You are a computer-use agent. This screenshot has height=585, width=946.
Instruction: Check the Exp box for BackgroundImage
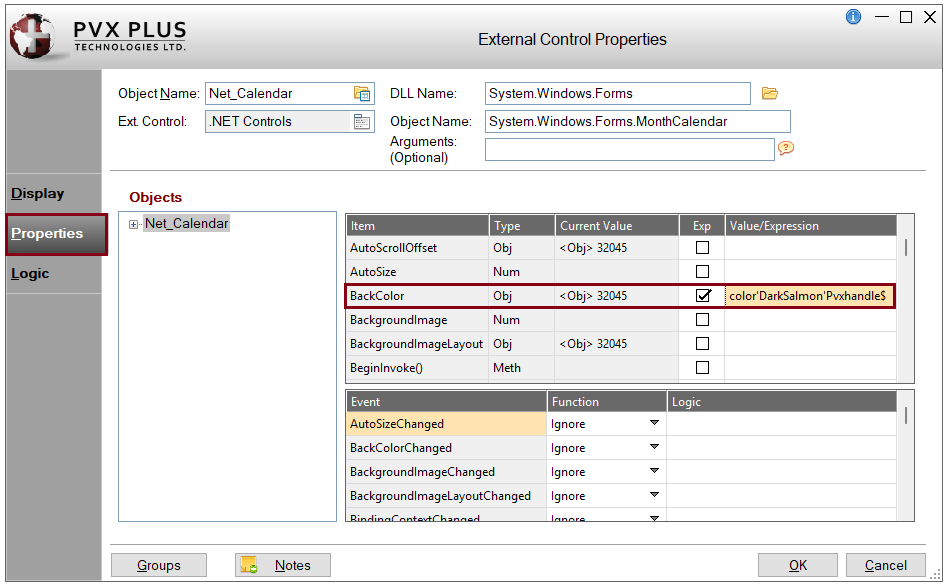coord(703,320)
